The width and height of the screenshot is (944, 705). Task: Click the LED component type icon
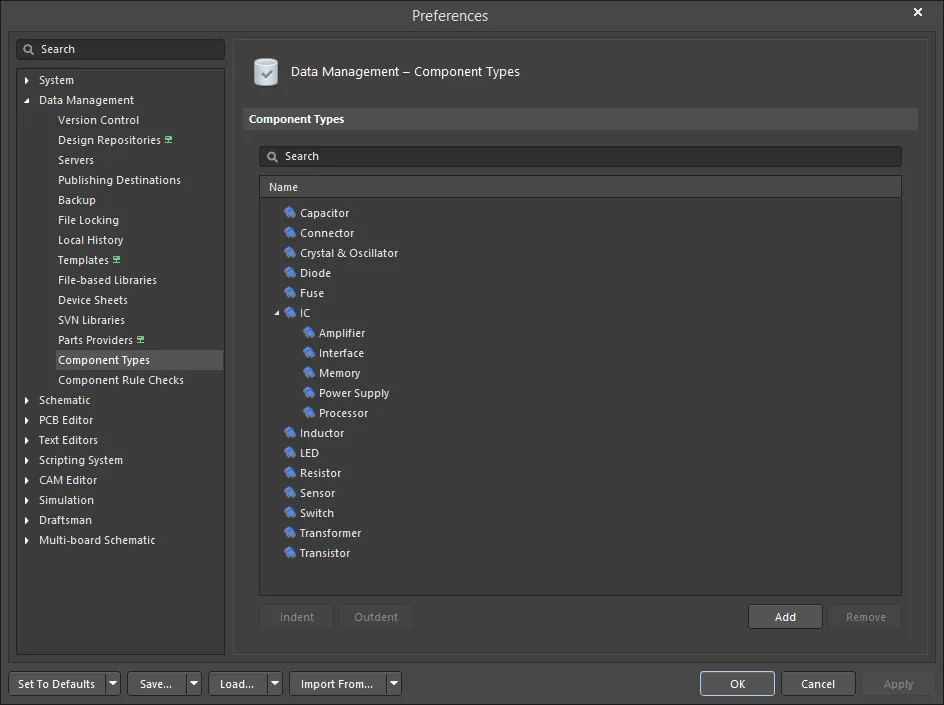[x=290, y=452]
